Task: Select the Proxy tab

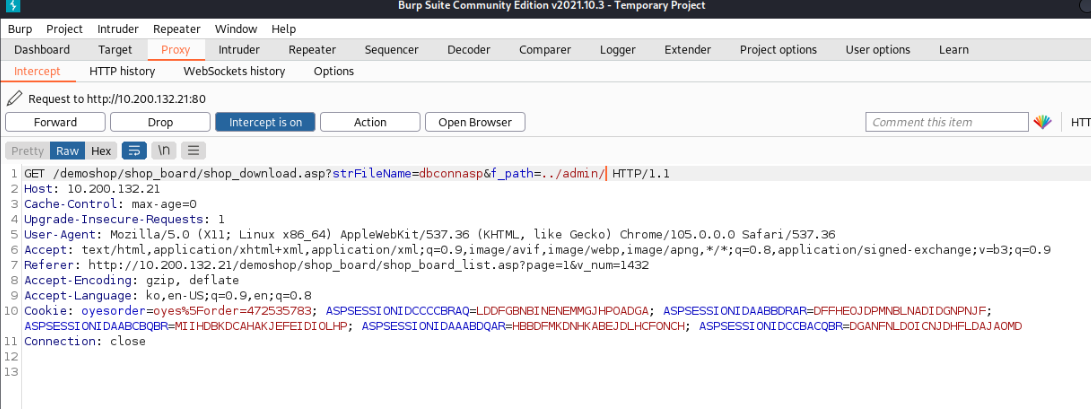Action: pos(175,50)
